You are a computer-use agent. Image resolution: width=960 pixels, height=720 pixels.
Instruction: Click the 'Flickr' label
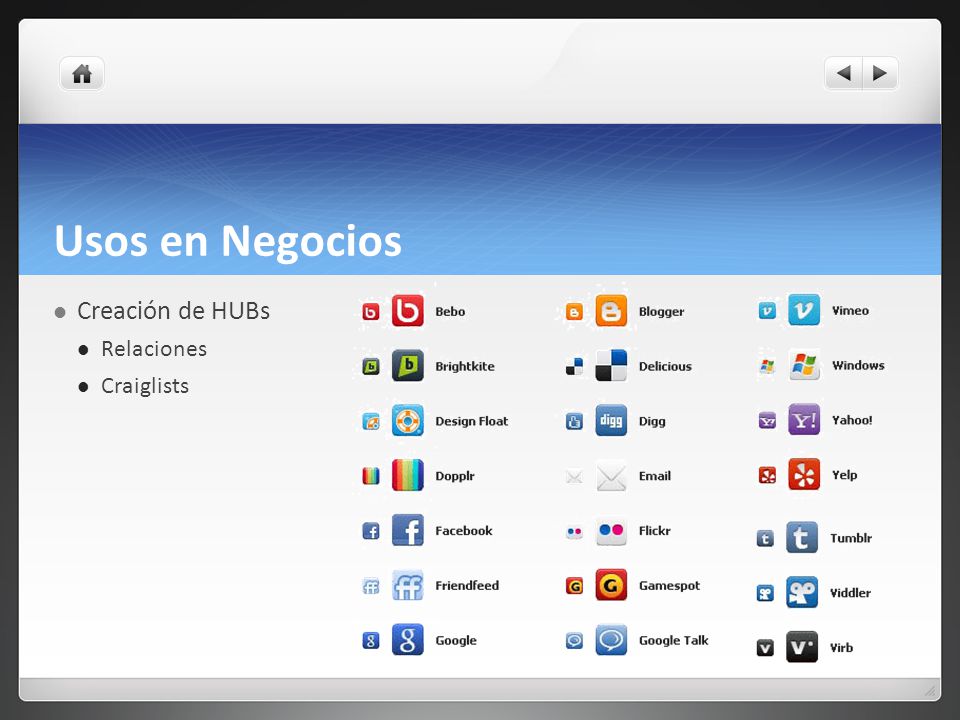pos(654,531)
